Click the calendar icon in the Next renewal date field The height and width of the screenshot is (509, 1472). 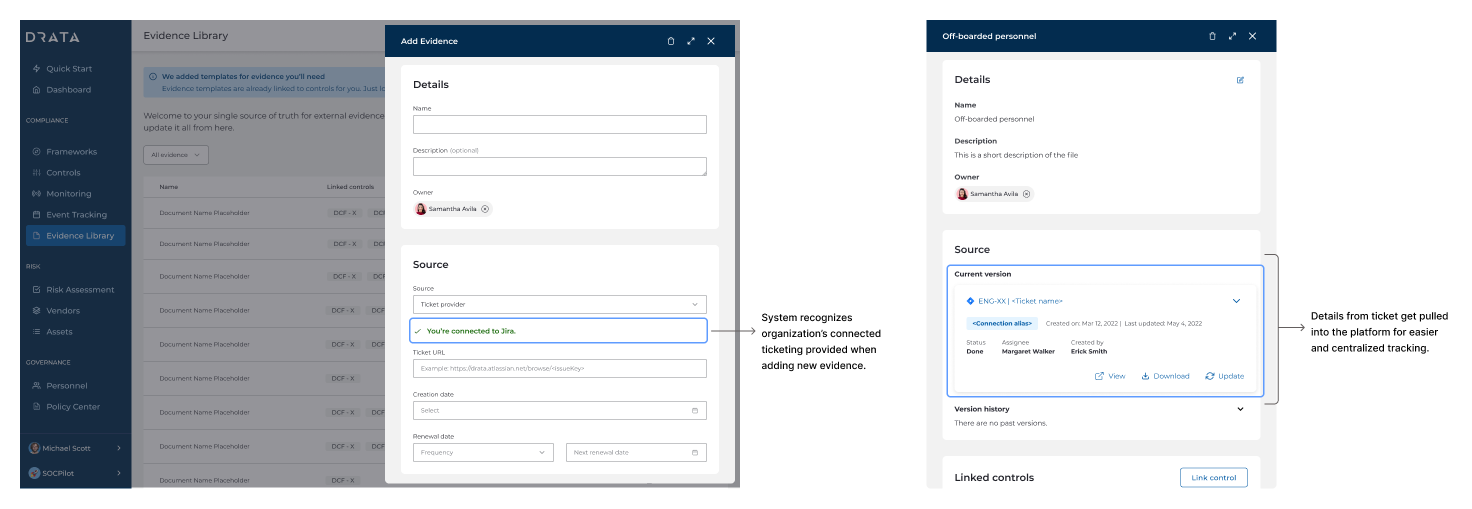point(695,453)
